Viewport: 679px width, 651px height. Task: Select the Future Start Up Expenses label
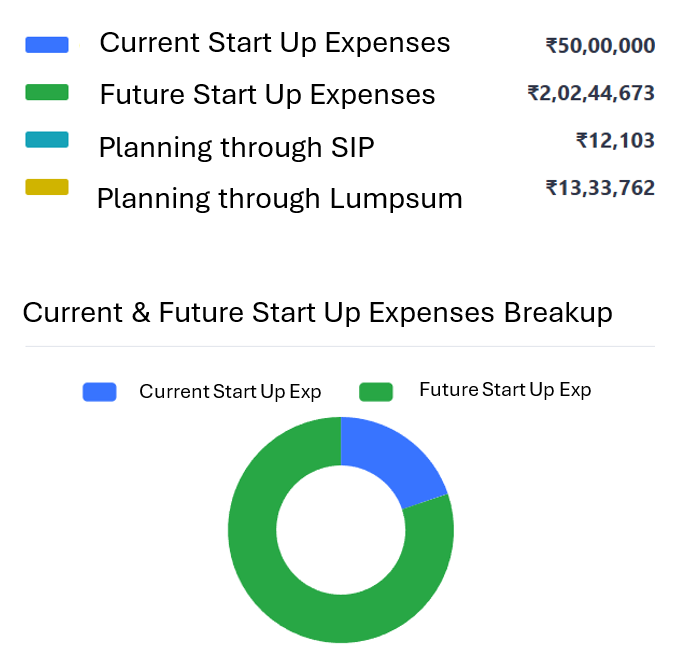click(267, 95)
